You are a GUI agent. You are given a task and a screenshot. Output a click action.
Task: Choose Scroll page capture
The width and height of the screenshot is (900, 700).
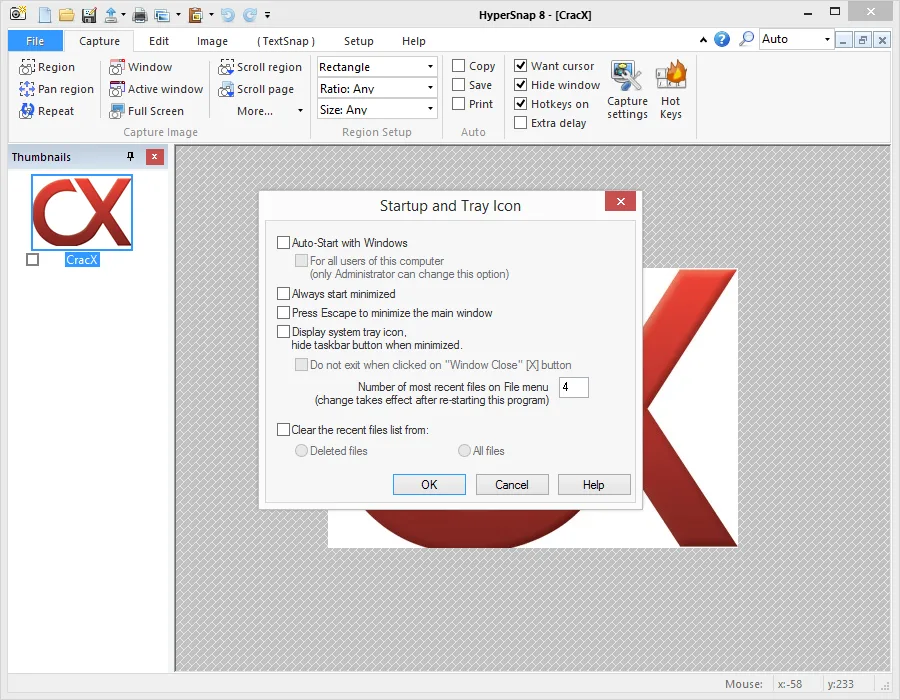[256, 89]
